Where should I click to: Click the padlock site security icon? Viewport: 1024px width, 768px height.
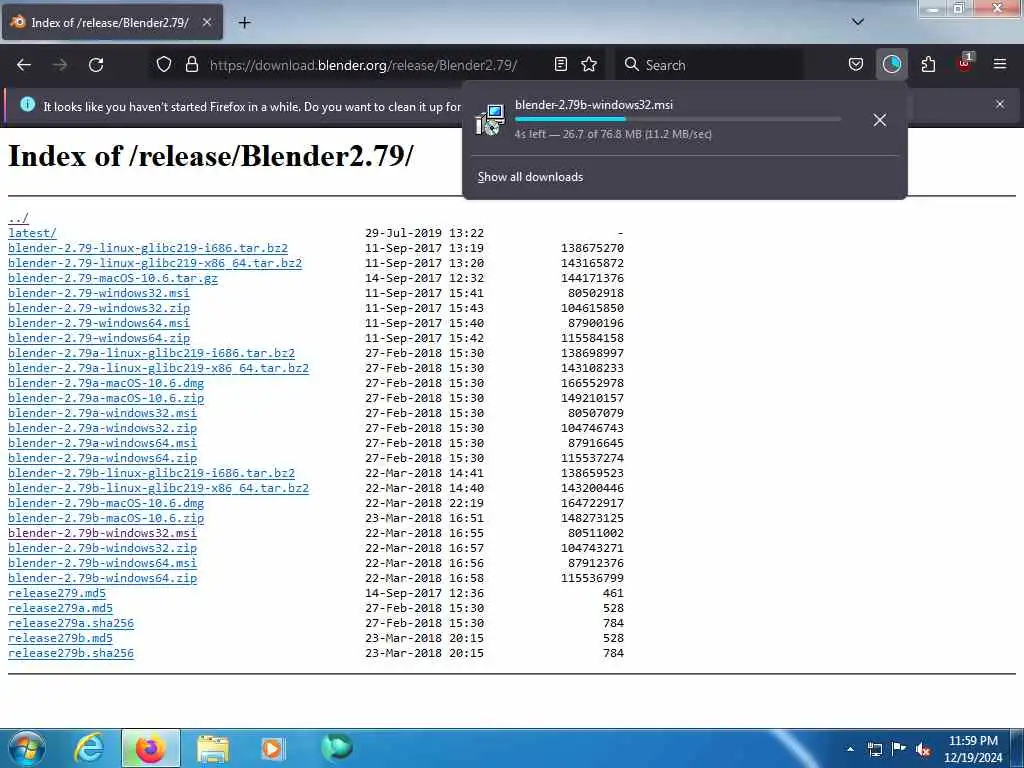191,65
